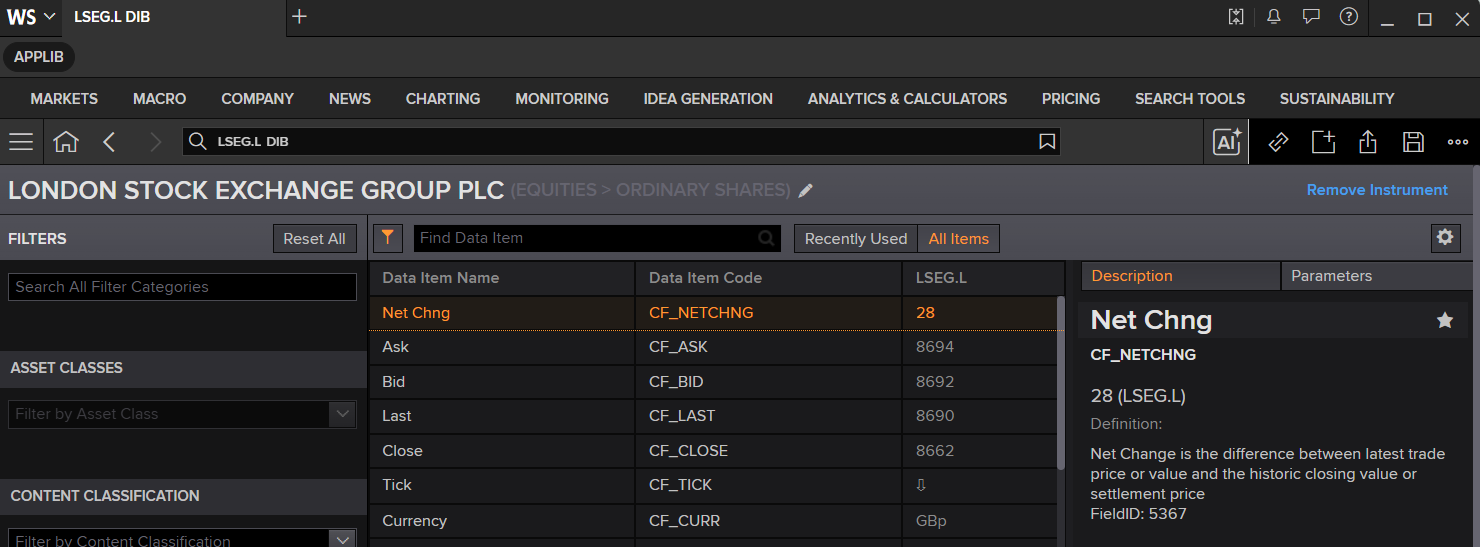Image resolution: width=1480 pixels, height=547 pixels.
Task: Click the LSEG.L column header
Action: click(x=984, y=278)
